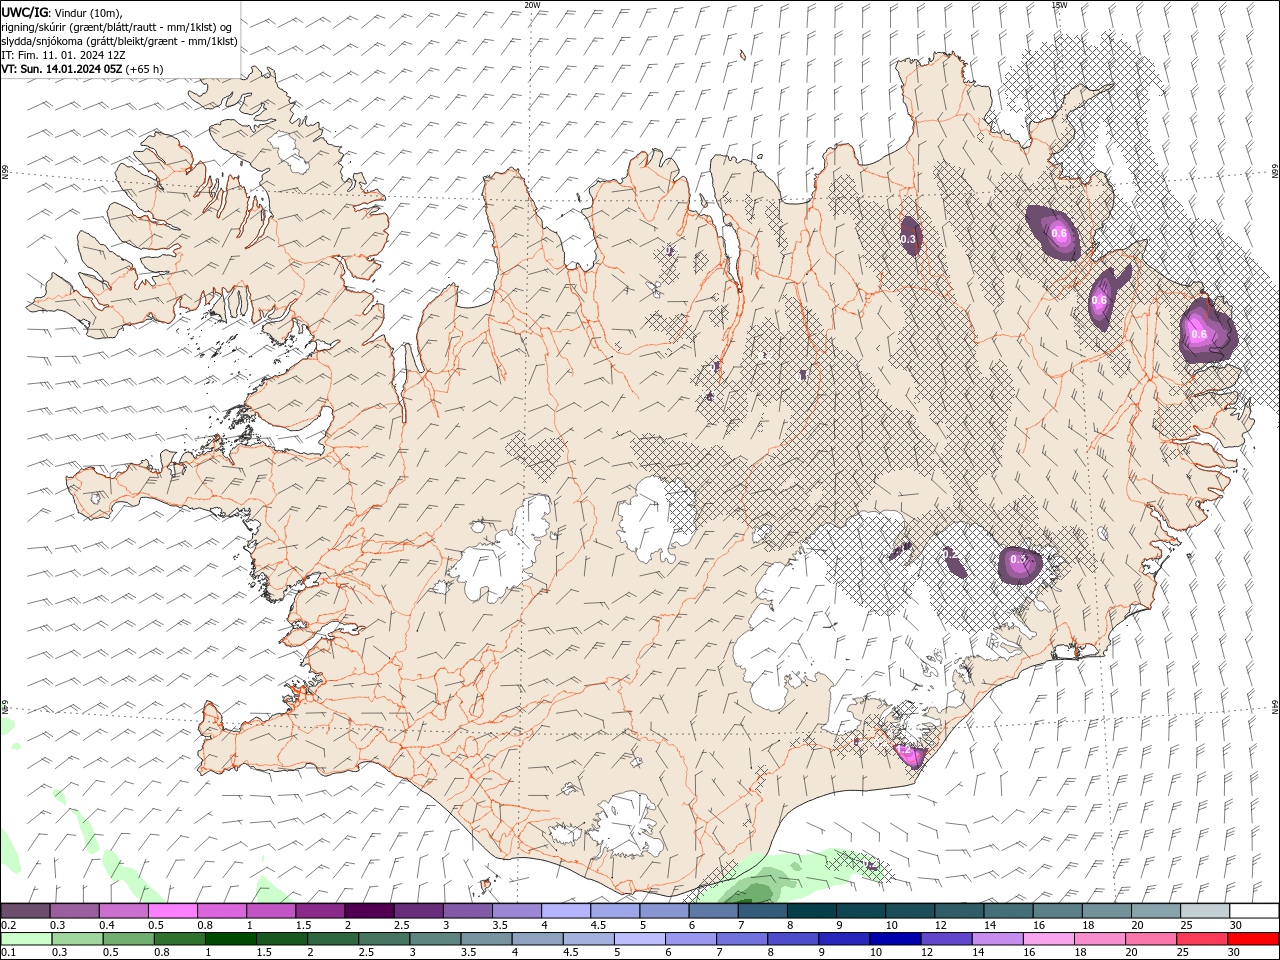Pick lower legend swatch between 4 and 4.5
This screenshot has width=1280, height=960.
click(x=536, y=939)
